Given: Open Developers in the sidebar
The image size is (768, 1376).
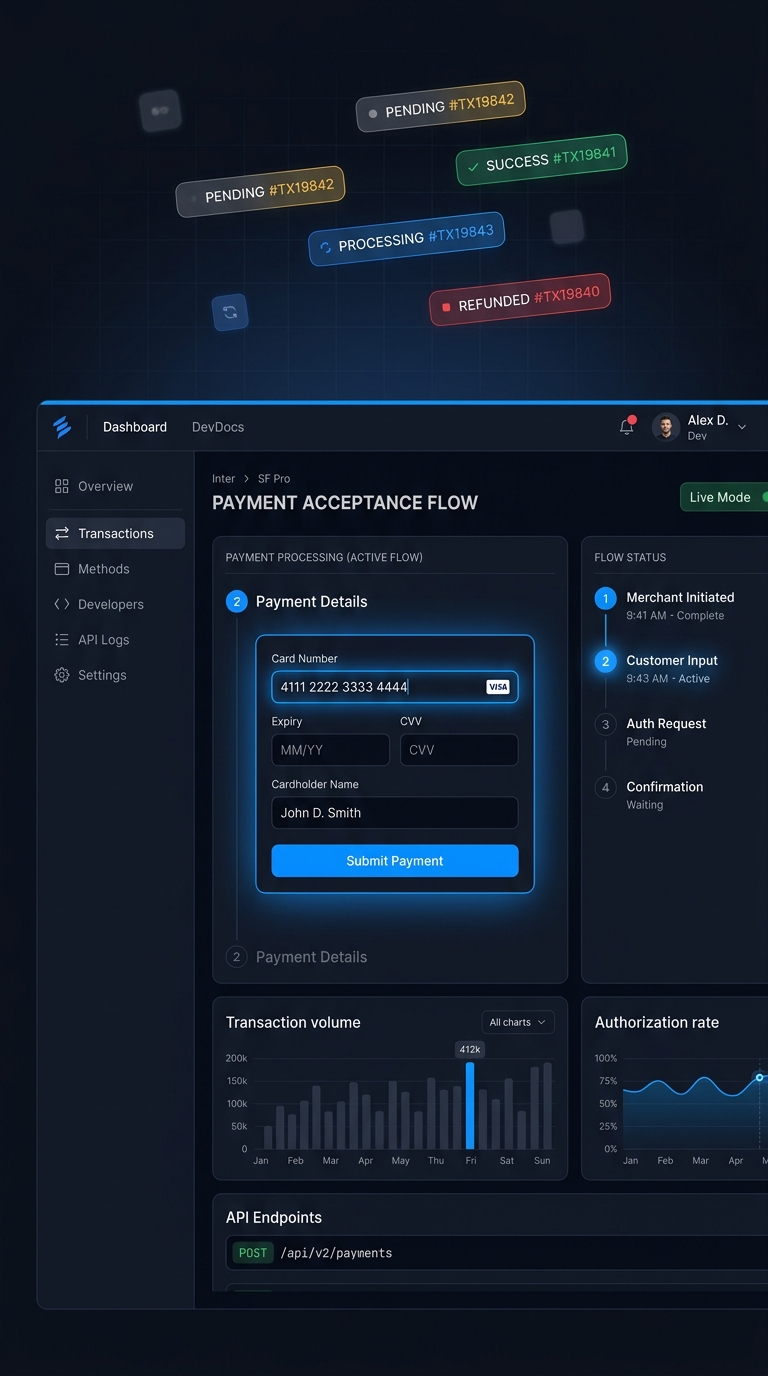Looking at the screenshot, I should click(115, 604).
